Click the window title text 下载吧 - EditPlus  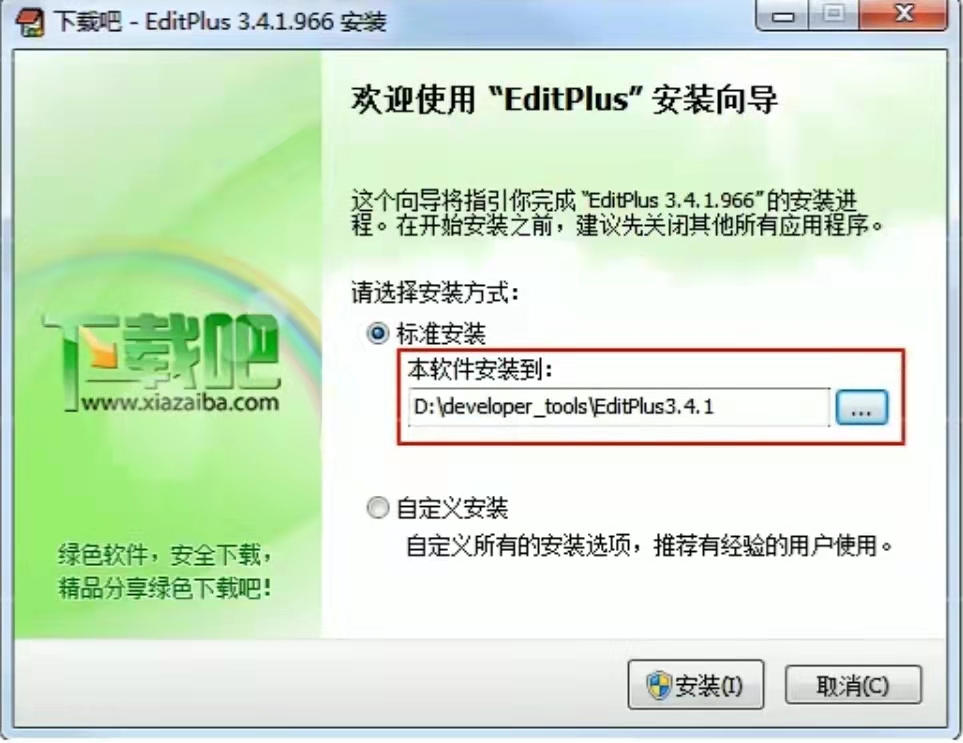click(x=220, y=22)
